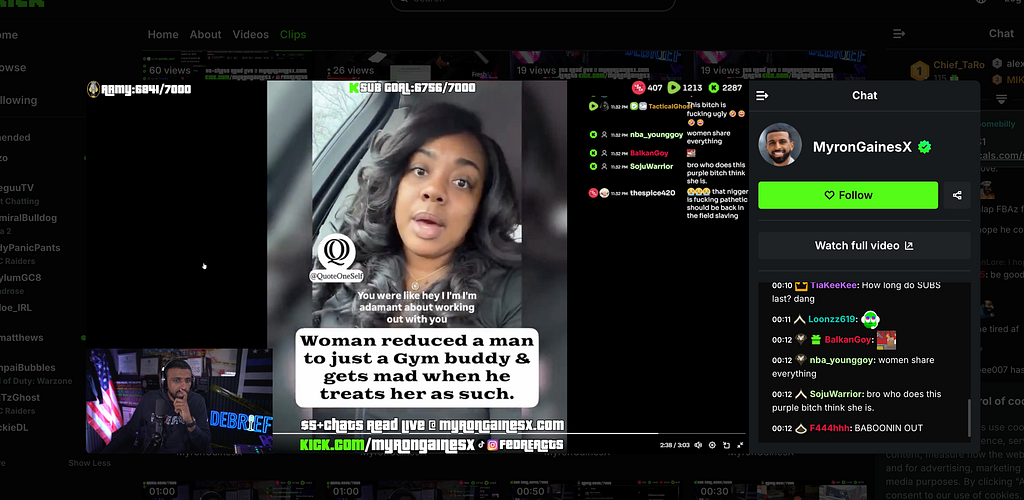Open Watch full video
The width and height of the screenshot is (1024, 500).
click(864, 245)
